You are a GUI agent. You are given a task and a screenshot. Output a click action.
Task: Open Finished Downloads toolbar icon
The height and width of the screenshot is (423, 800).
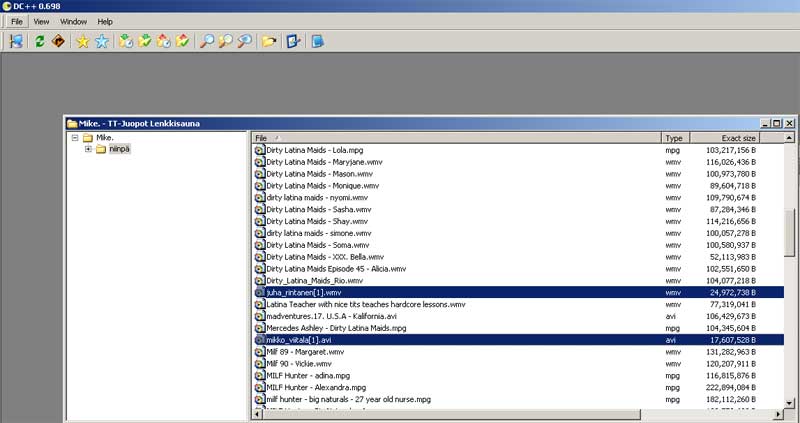(144, 41)
